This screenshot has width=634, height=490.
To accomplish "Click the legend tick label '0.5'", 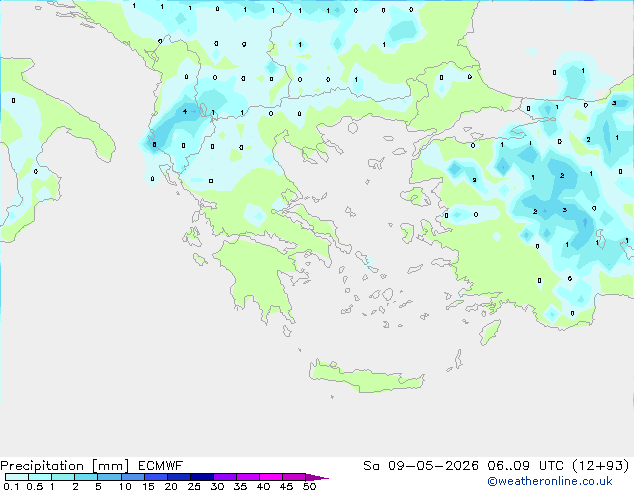I will 35,486.
